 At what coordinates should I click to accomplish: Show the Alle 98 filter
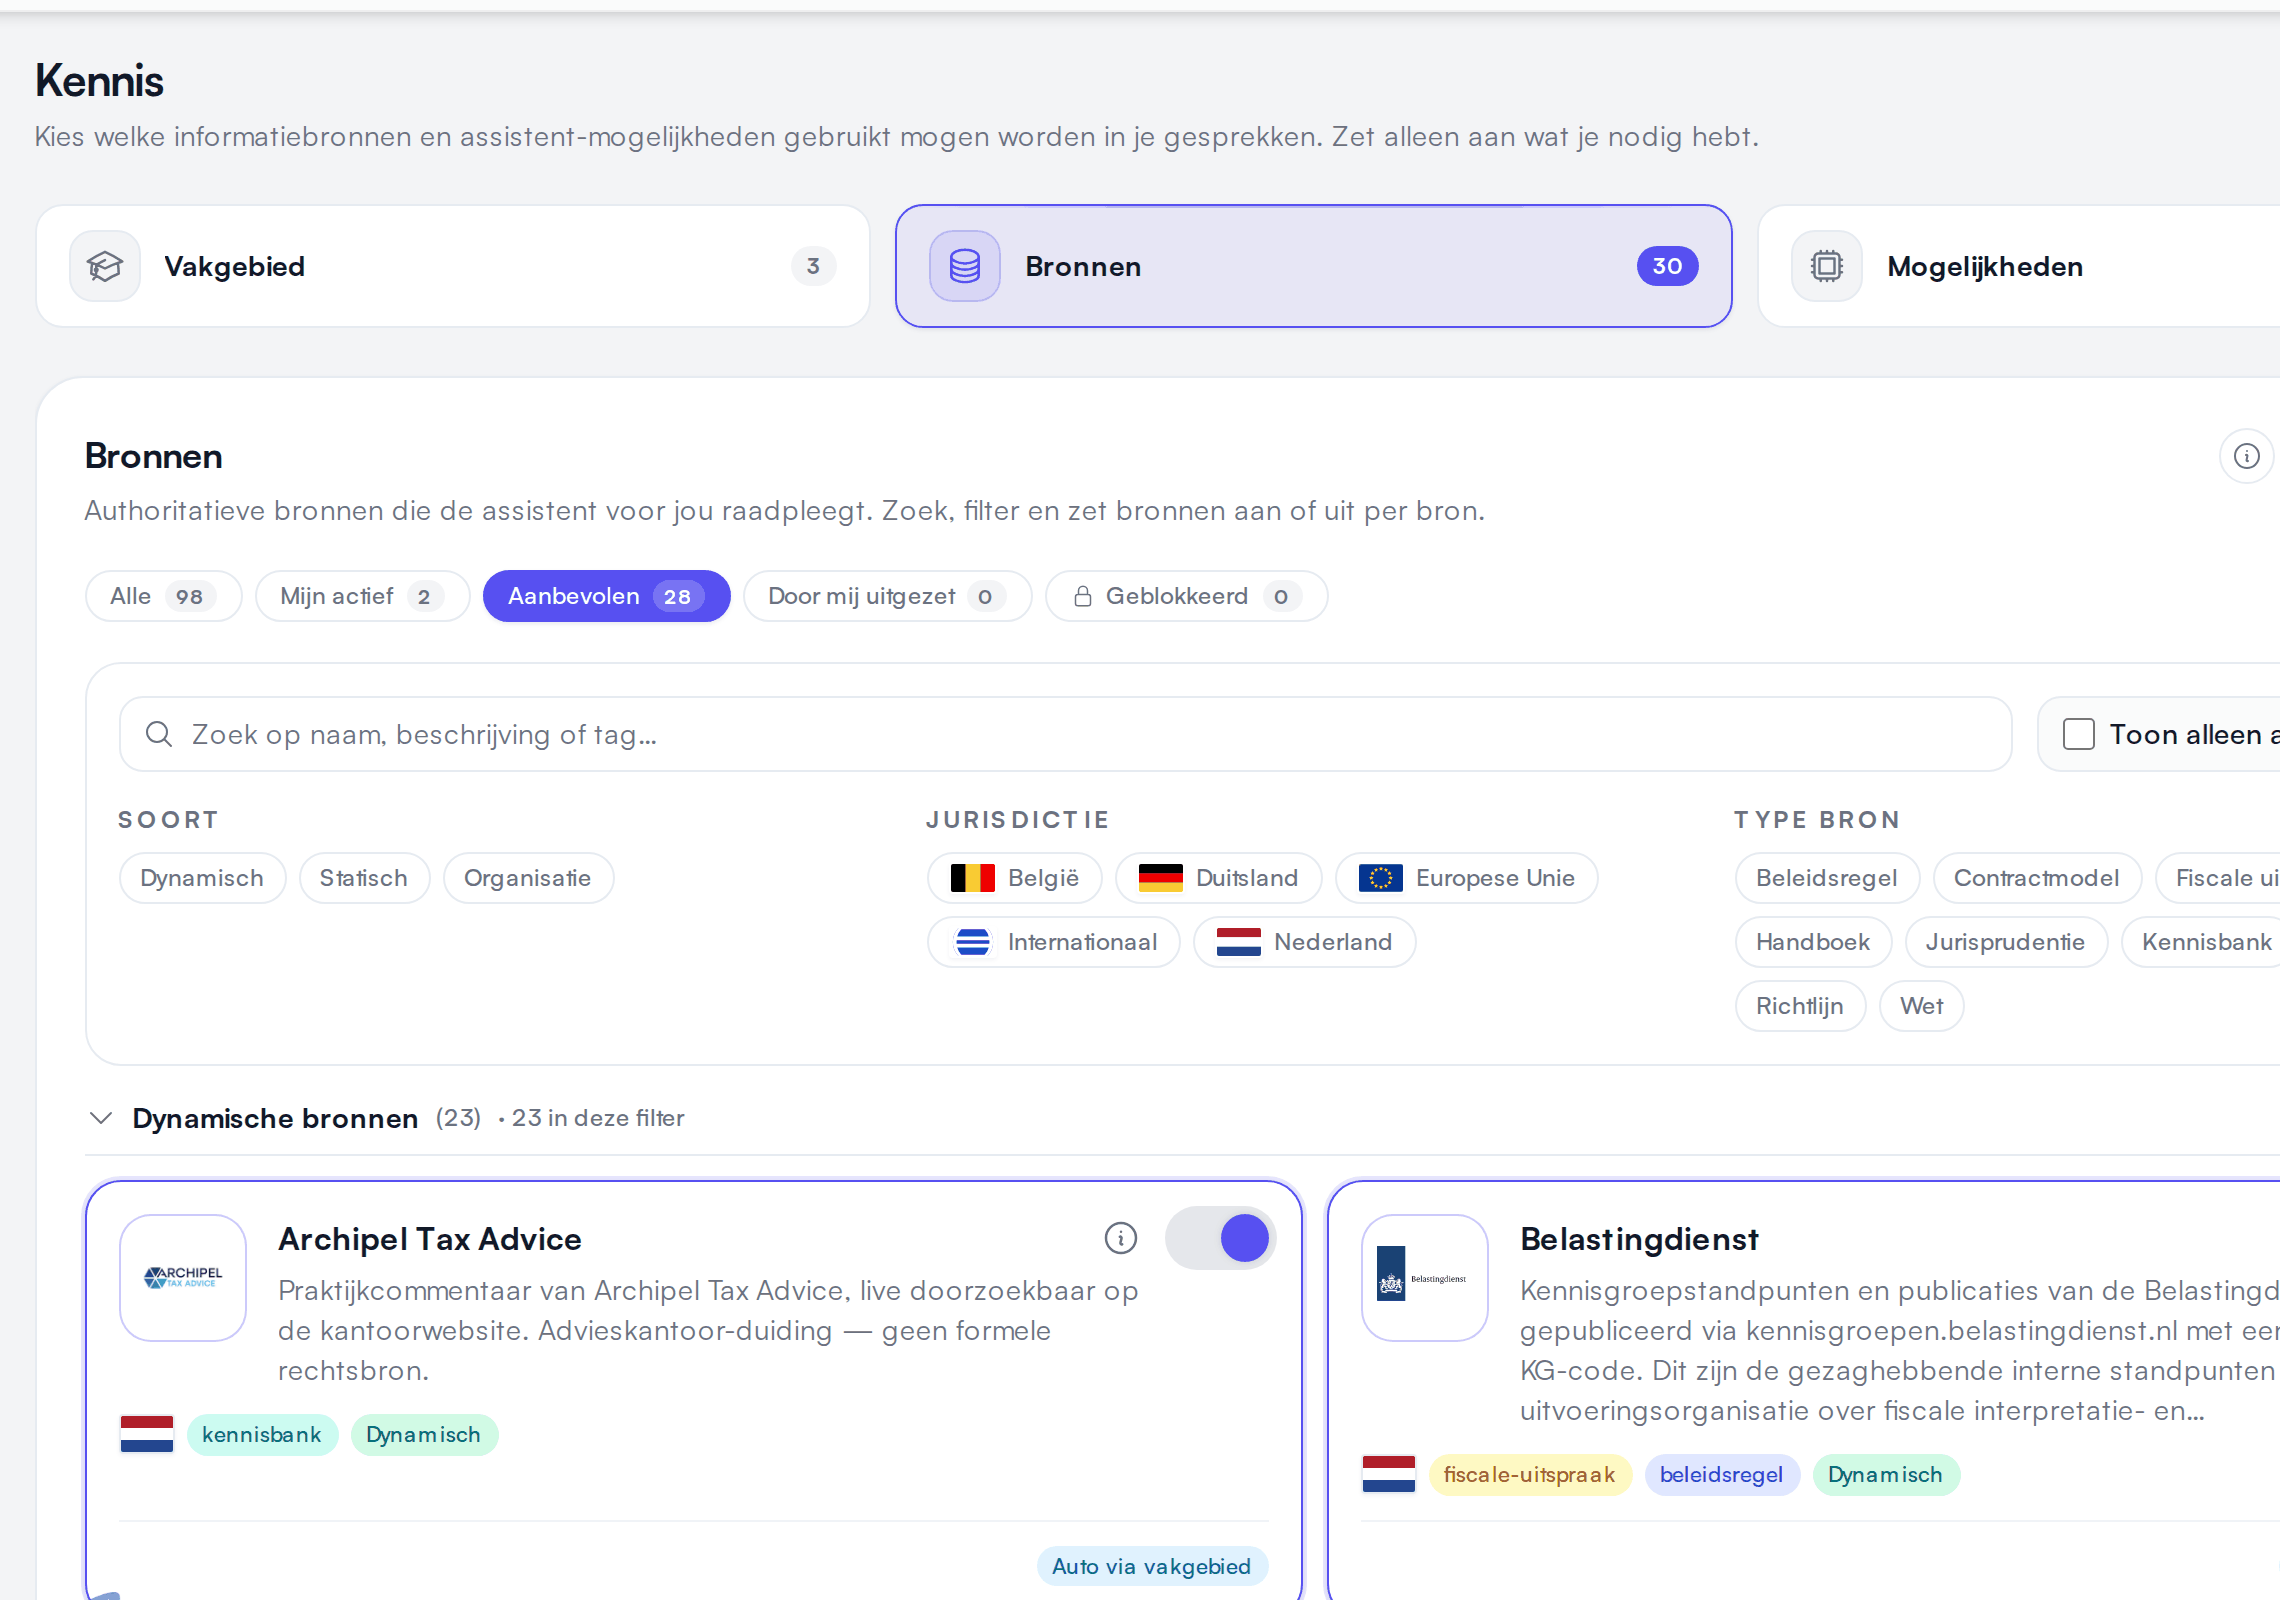pos(163,596)
